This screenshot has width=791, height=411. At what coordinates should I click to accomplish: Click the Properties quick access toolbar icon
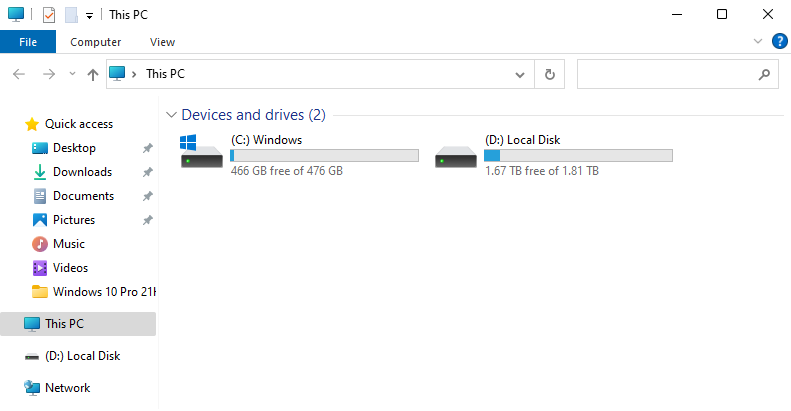click(x=49, y=15)
